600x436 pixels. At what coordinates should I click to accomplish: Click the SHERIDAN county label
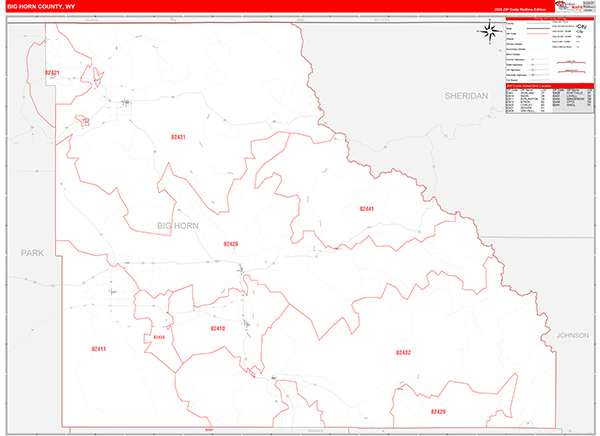466,96
